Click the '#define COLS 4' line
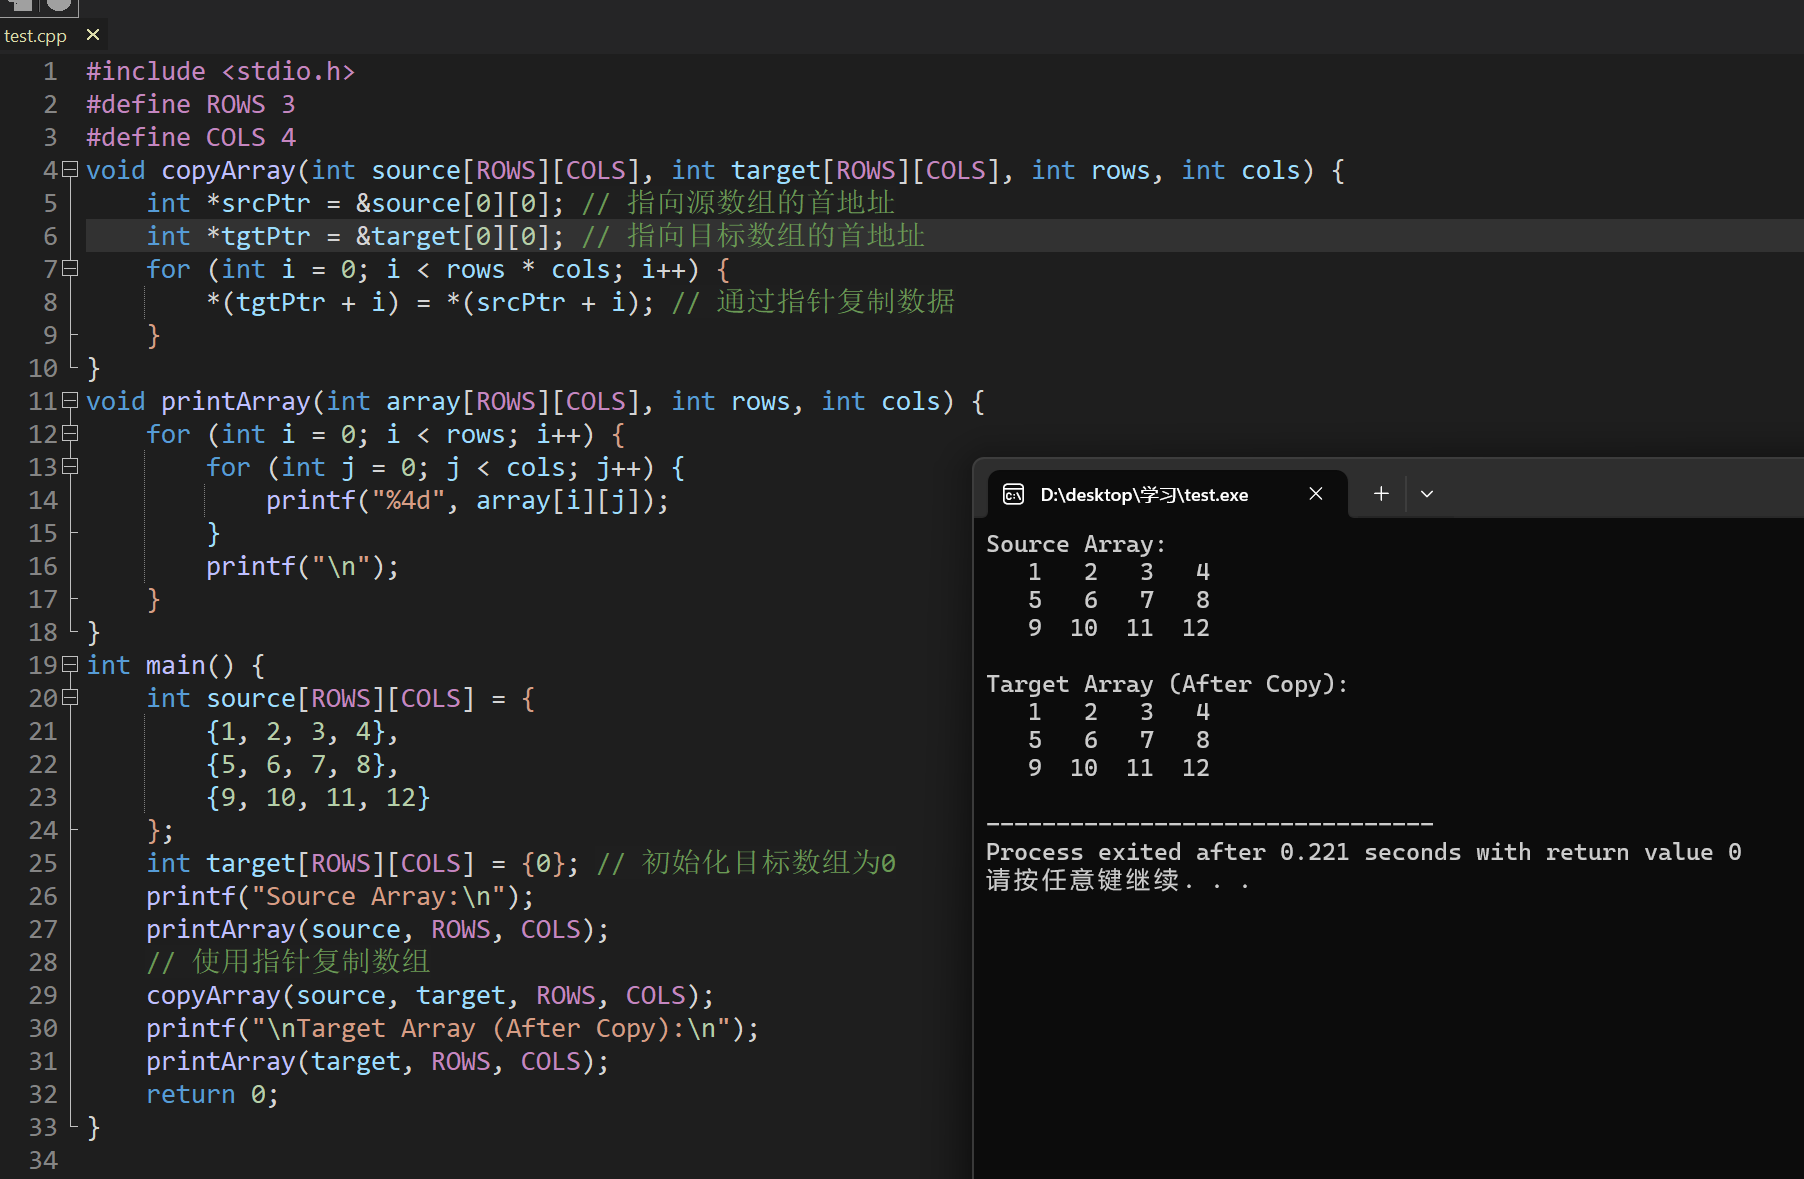The height and width of the screenshot is (1179, 1804). tap(191, 138)
